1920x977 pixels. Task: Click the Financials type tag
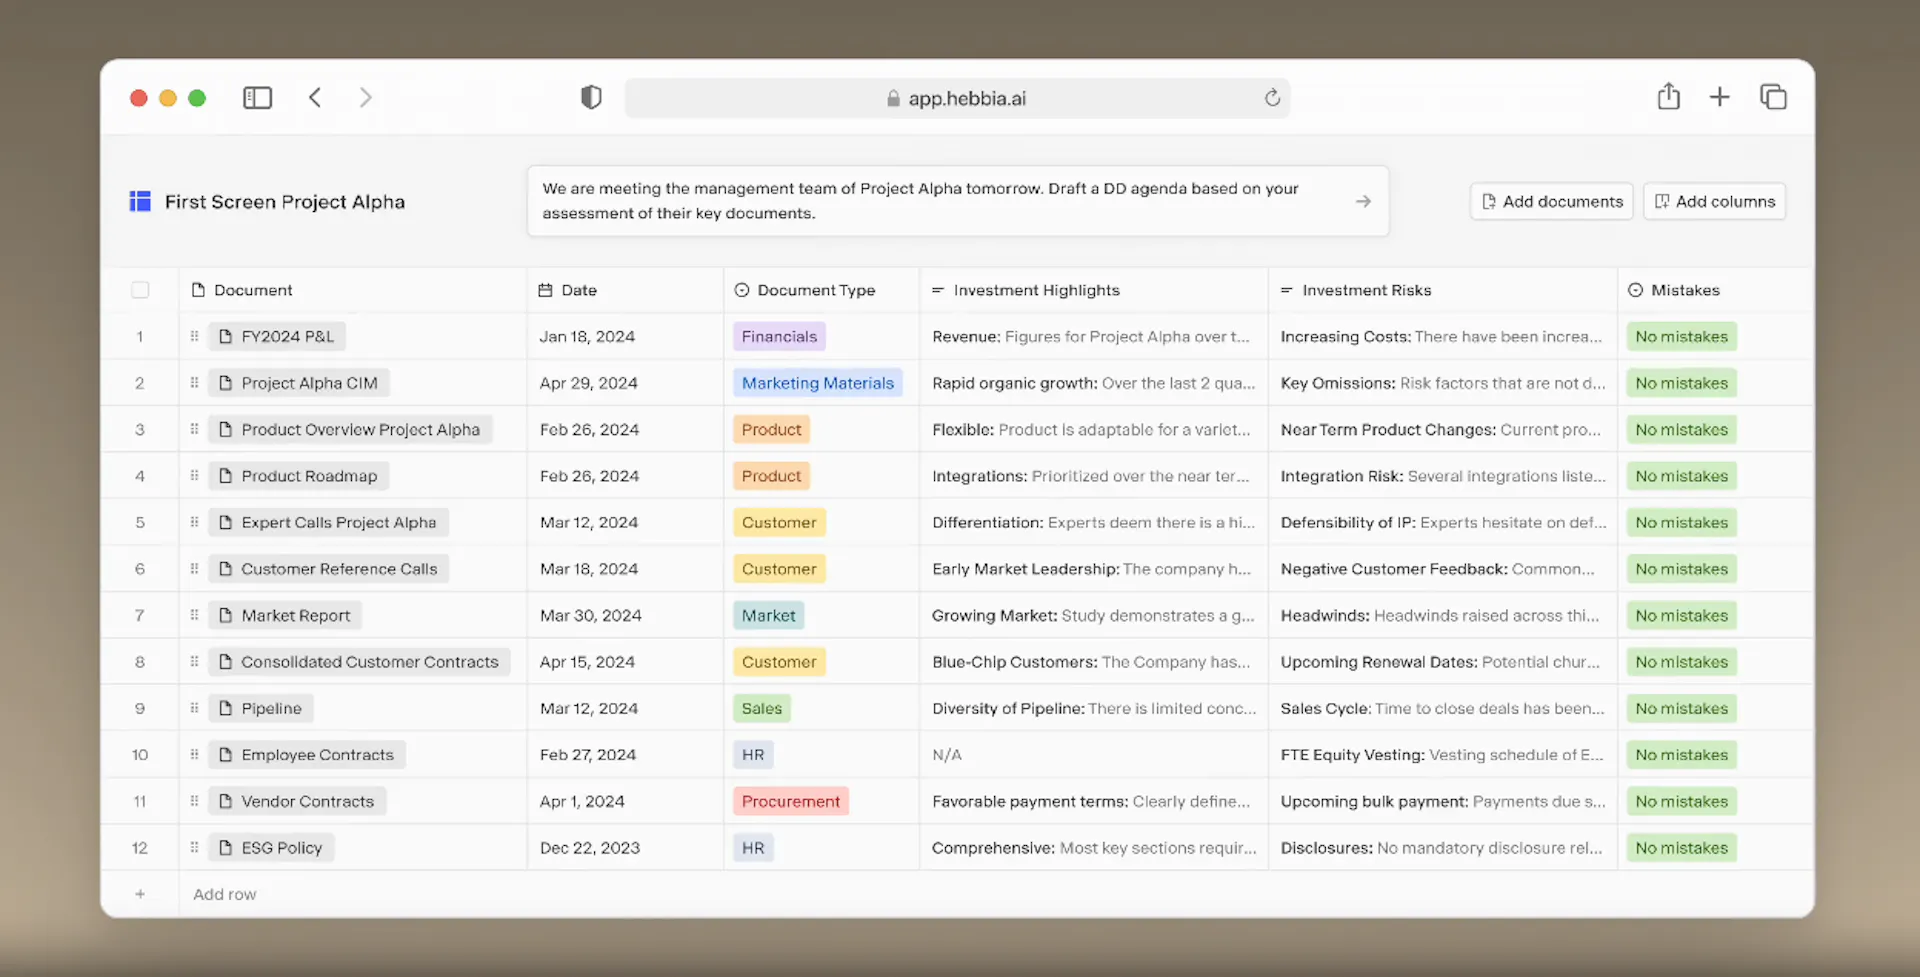(779, 336)
